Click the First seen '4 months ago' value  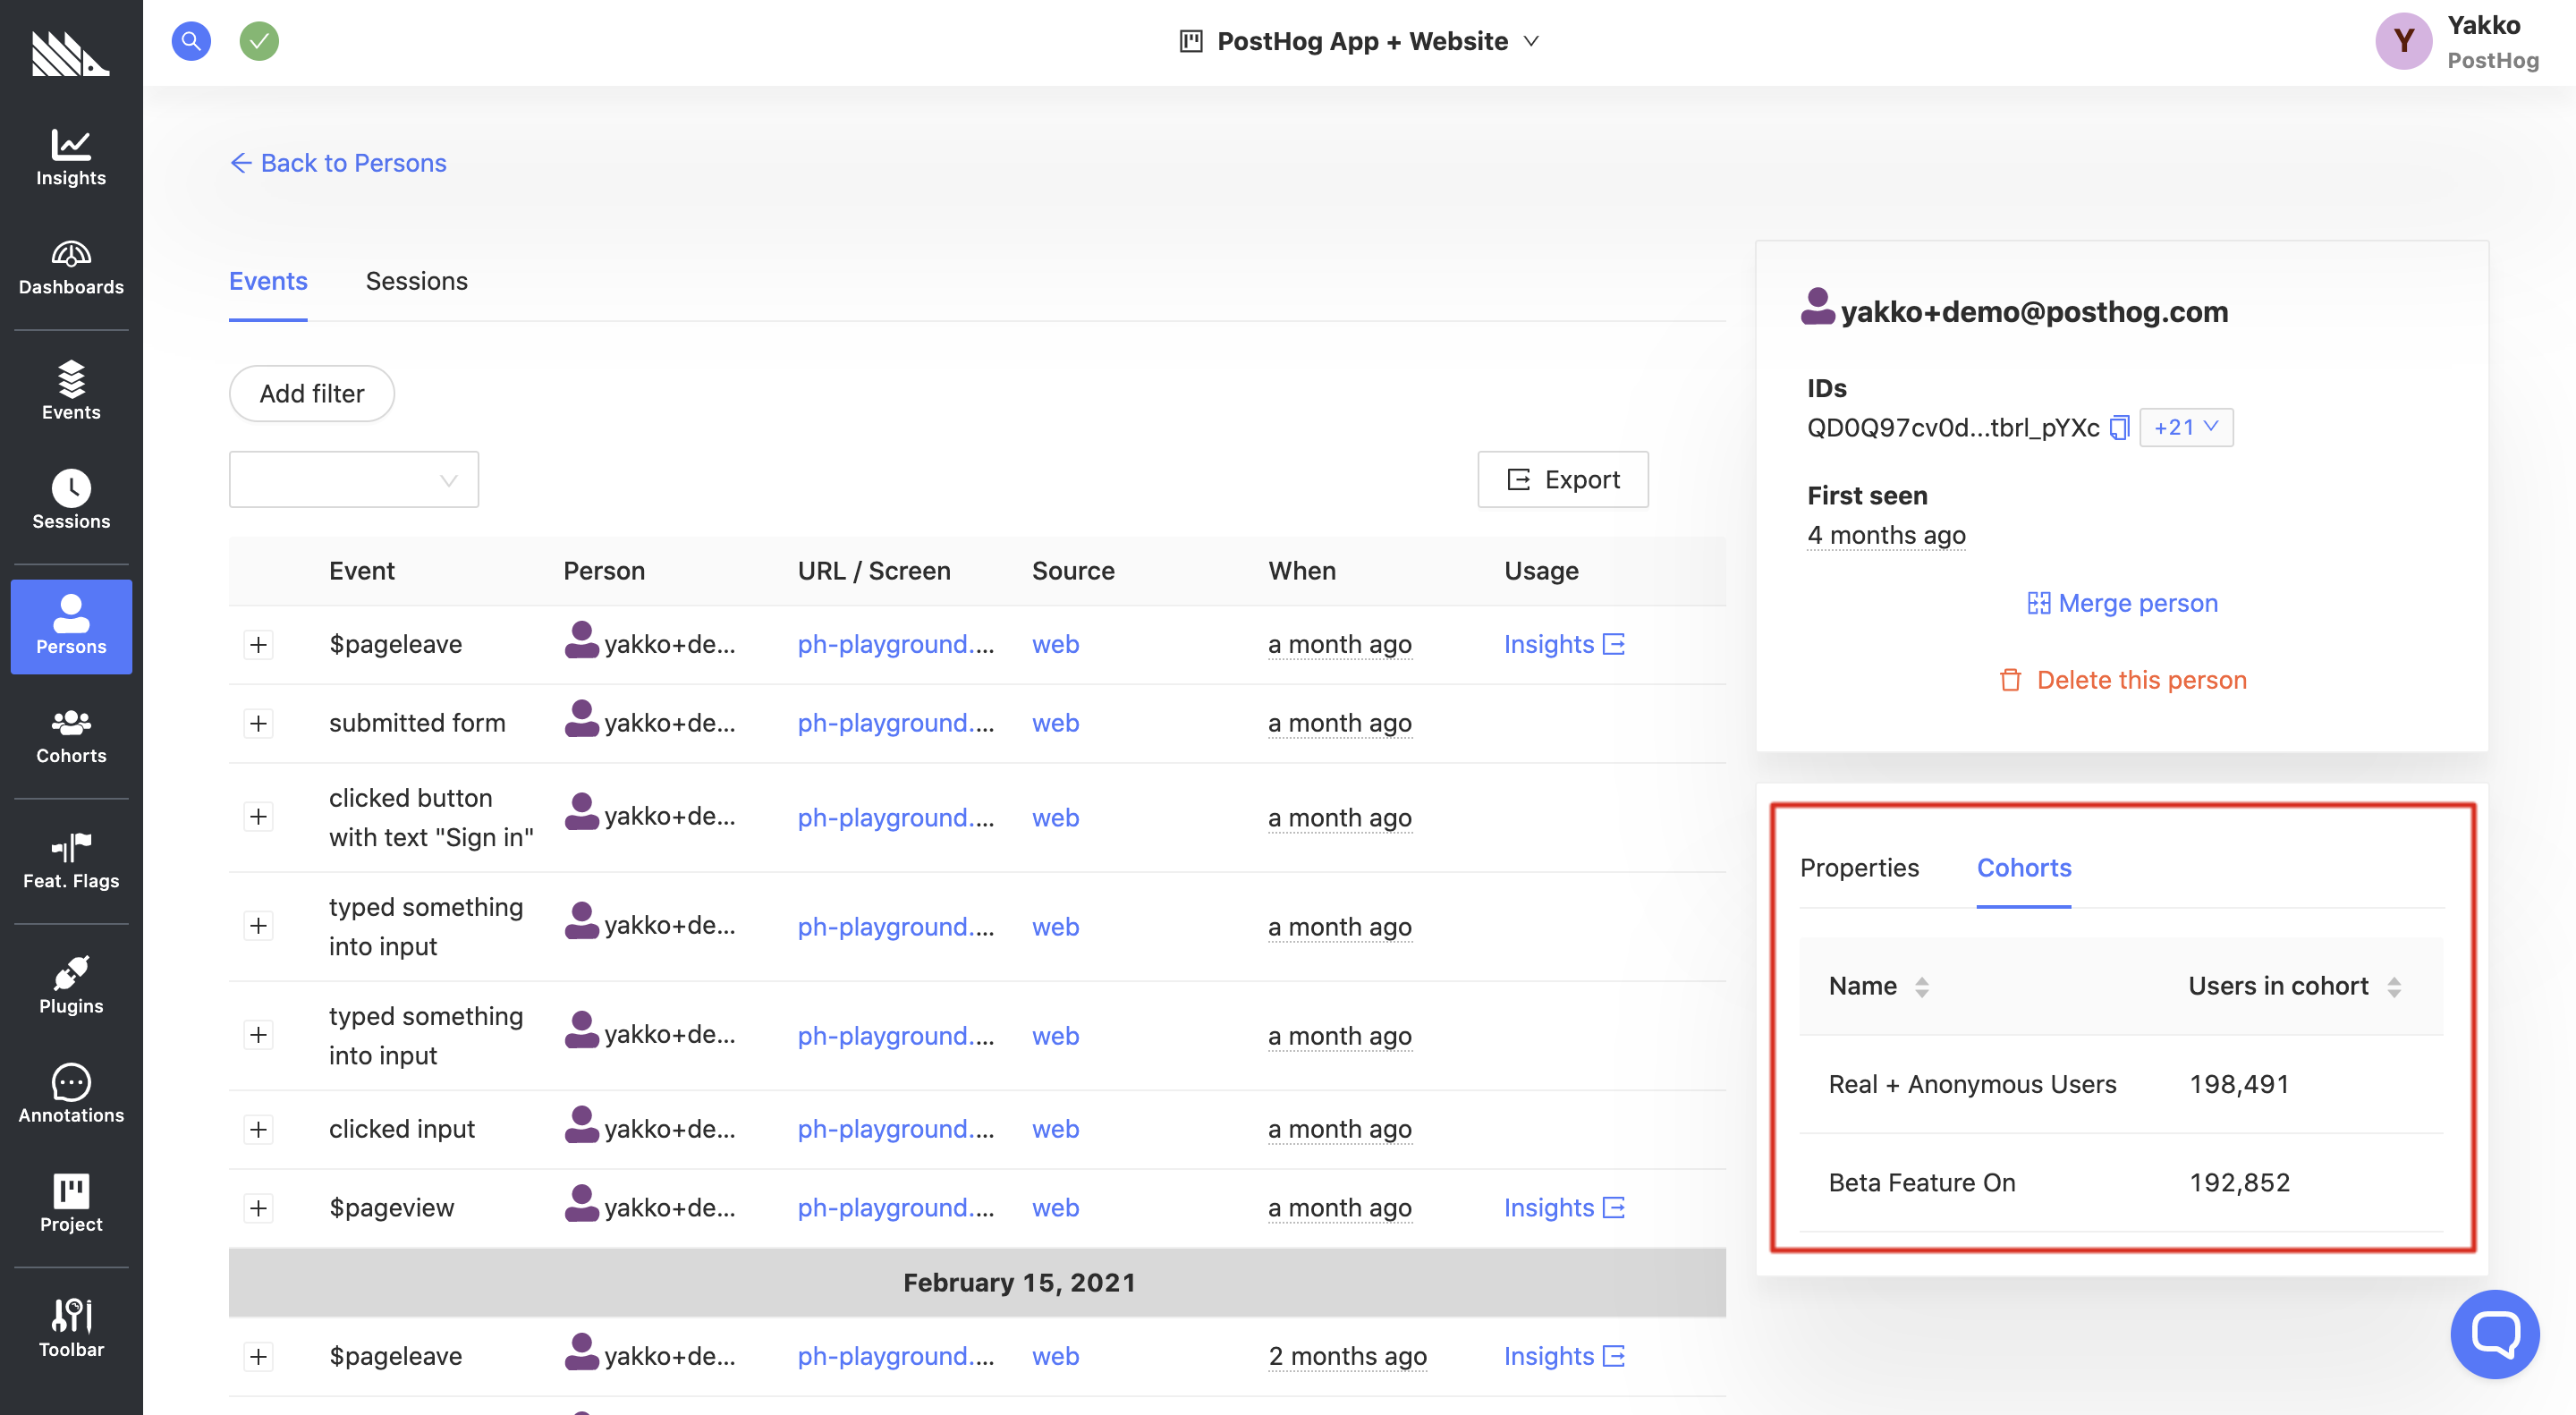(x=1886, y=535)
